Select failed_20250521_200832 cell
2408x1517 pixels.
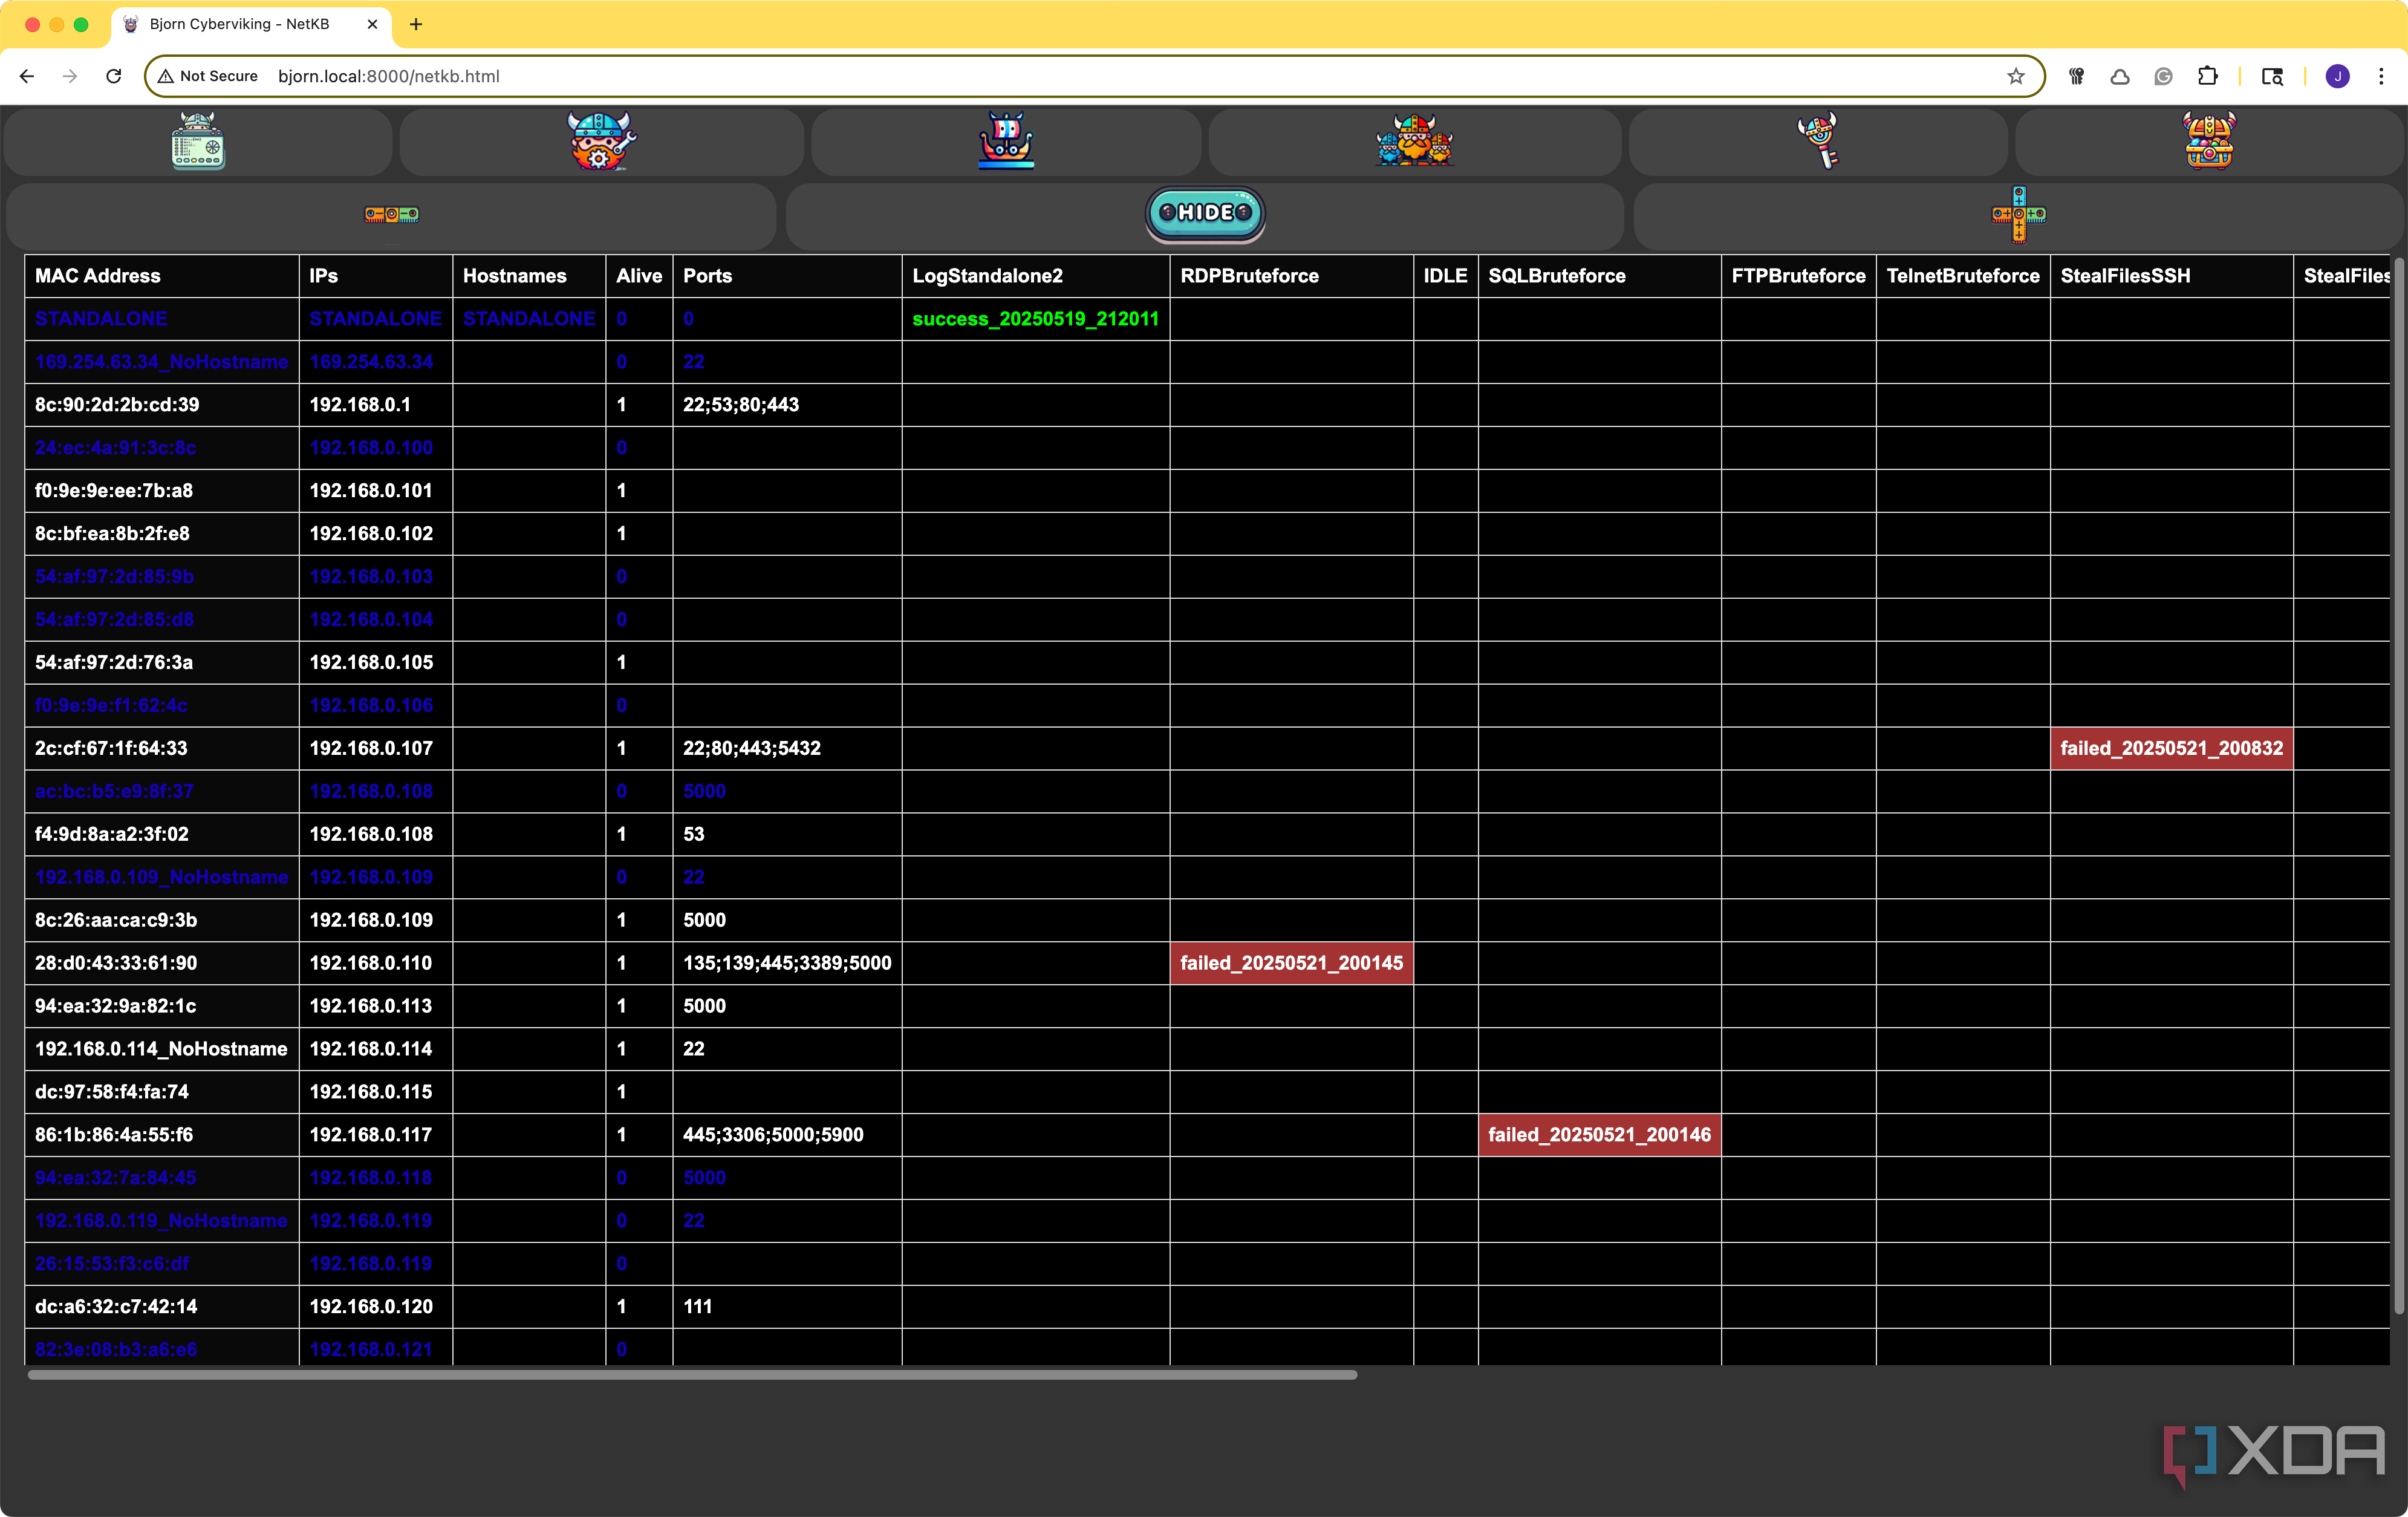[2171, 748]
